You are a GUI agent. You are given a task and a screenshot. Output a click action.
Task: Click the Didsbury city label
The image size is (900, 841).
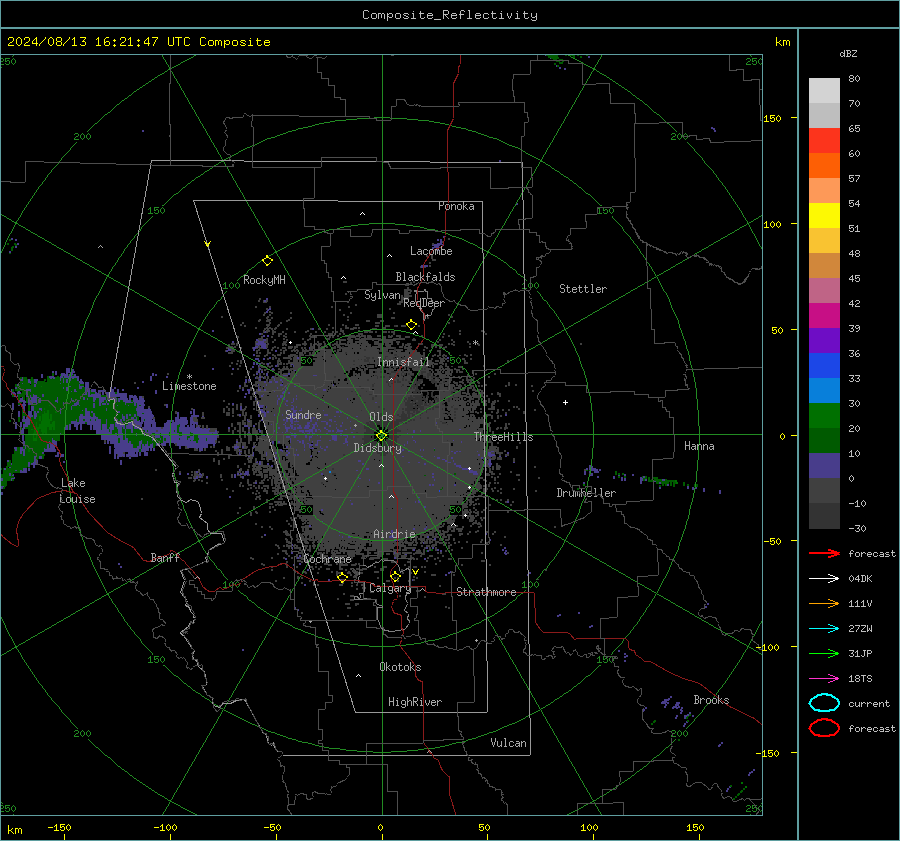point(377,448)
